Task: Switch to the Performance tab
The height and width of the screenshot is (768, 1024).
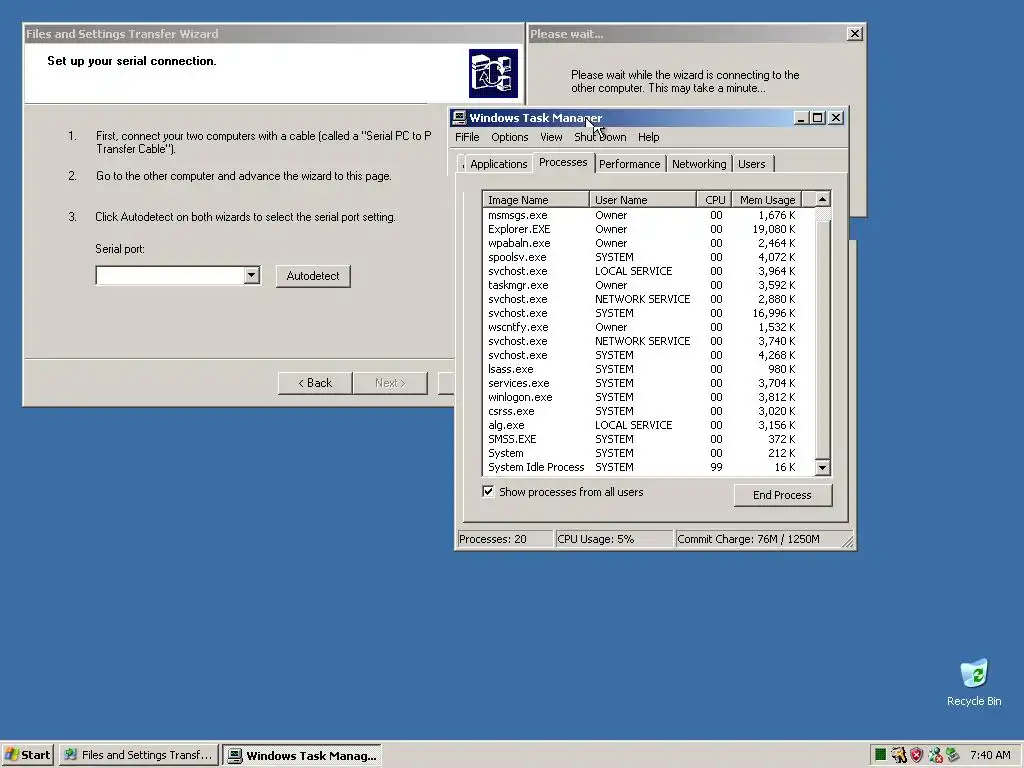Action: (x=630, y=164)
